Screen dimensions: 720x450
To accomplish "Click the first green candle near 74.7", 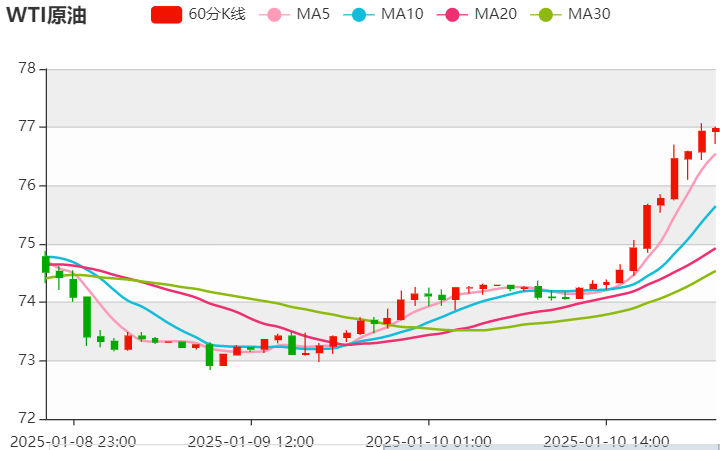I will click(45, 264).
